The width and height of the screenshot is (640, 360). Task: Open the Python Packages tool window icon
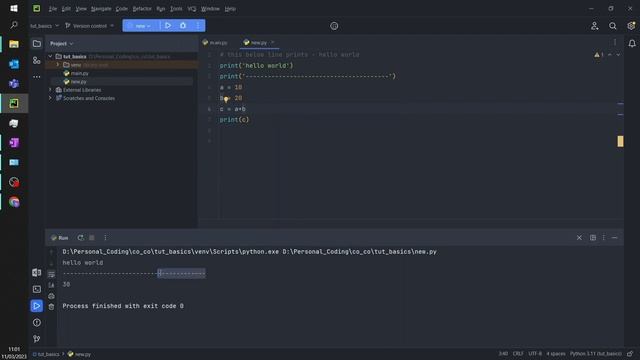point(37,273)
